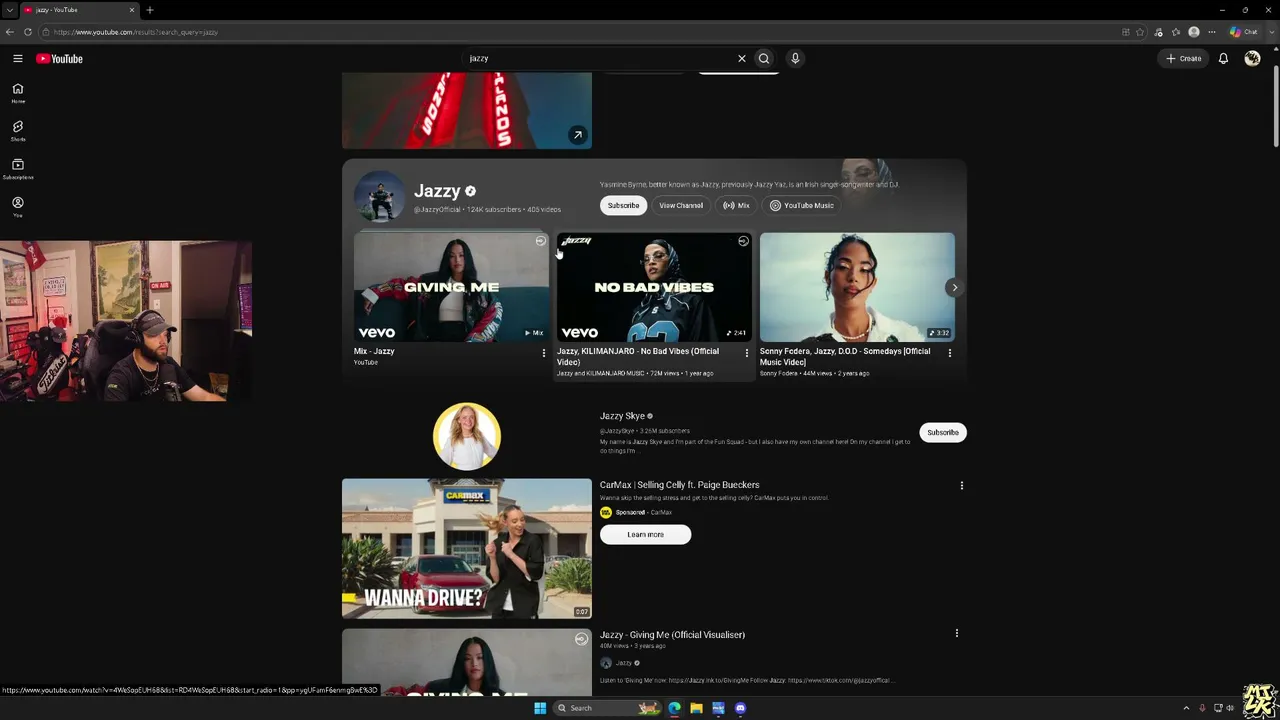Open more options for Giving Me Visualiser

(x=957, y=633)
